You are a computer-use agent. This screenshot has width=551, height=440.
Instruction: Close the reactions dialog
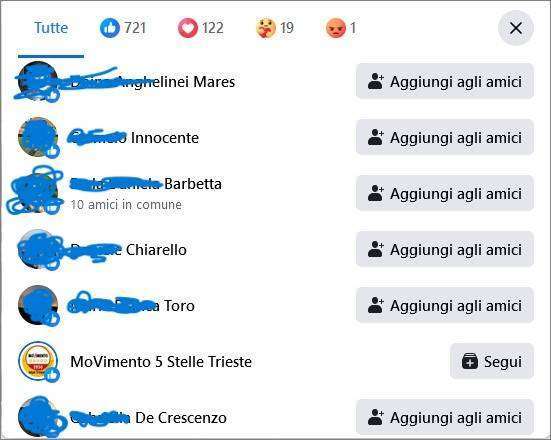coord(516,28)
